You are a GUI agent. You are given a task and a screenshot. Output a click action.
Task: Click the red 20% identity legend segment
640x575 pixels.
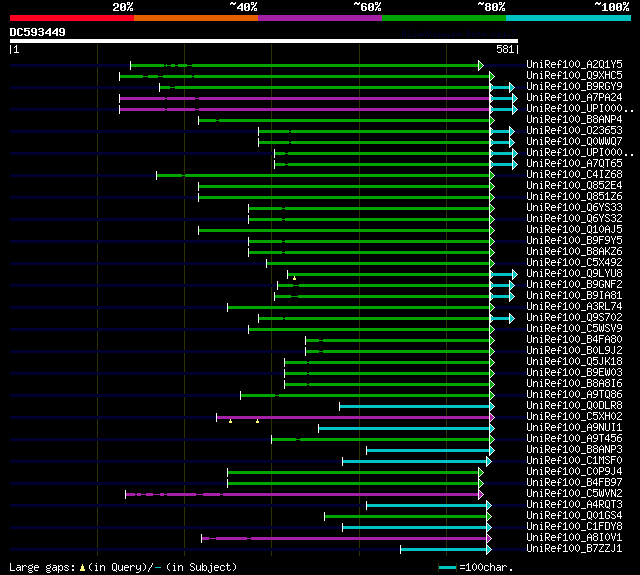(72, 18)
